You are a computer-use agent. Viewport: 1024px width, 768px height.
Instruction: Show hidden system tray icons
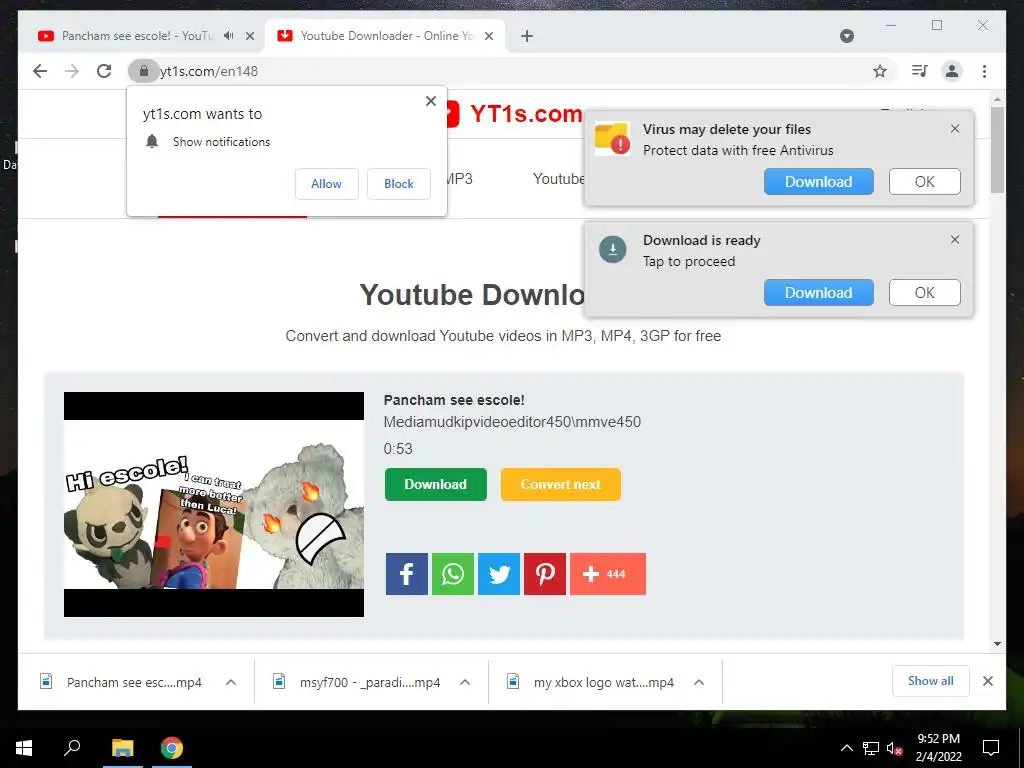click(x=846, y=748)
